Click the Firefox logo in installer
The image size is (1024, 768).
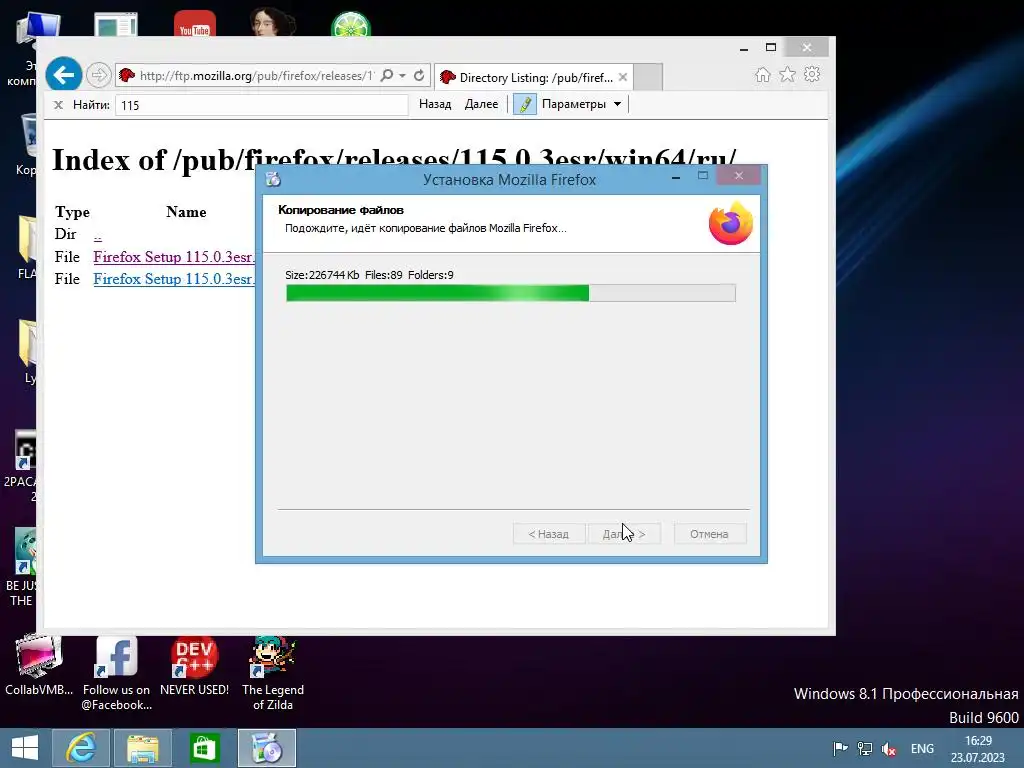[731, 223]
